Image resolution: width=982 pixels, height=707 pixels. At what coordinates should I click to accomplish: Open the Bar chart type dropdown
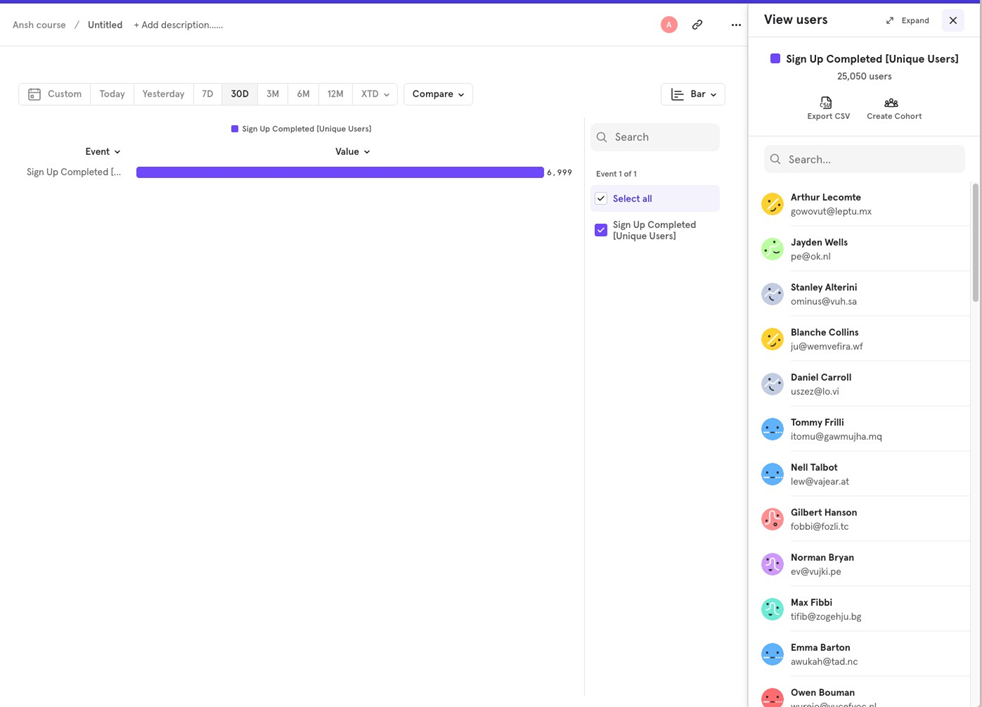click(702, 93)
